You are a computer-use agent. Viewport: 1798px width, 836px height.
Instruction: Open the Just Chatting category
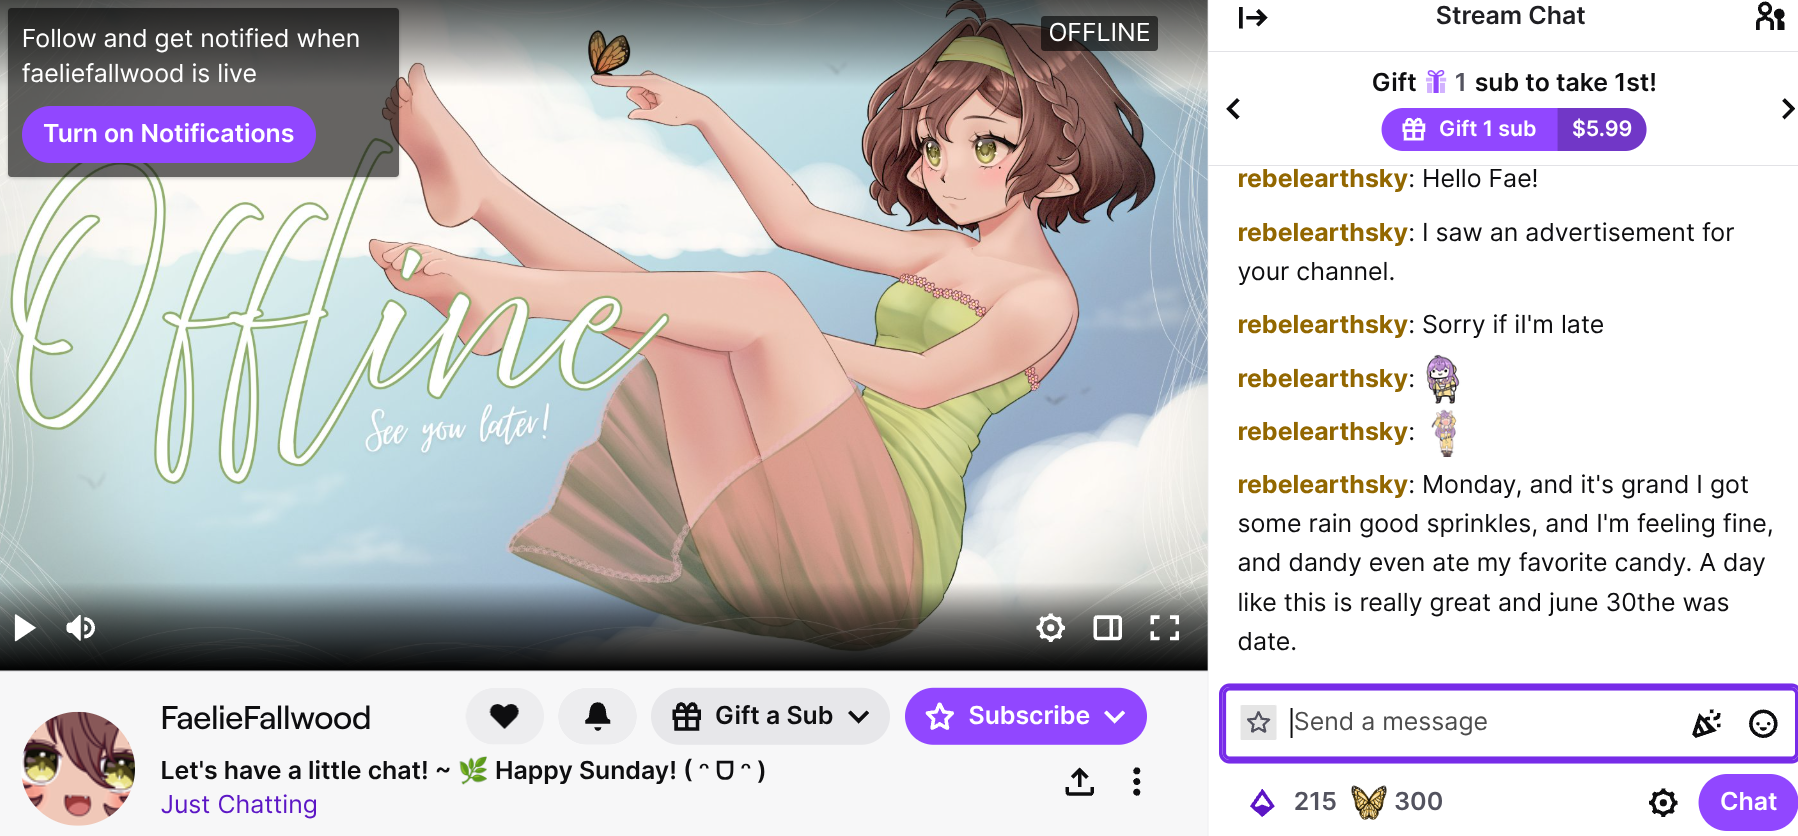click(239, 805)
